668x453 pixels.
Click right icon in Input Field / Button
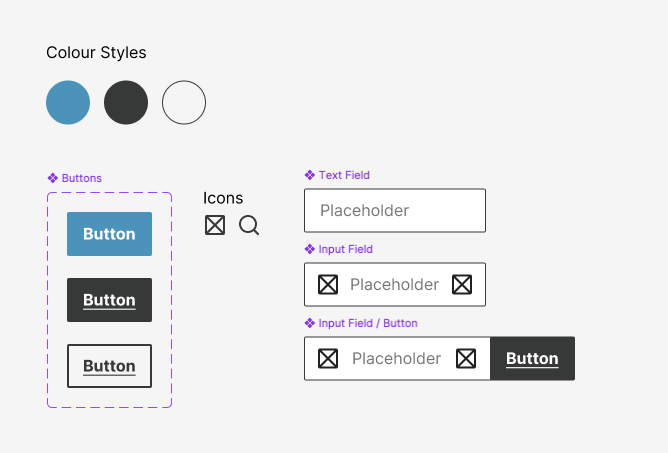point(466,358)
